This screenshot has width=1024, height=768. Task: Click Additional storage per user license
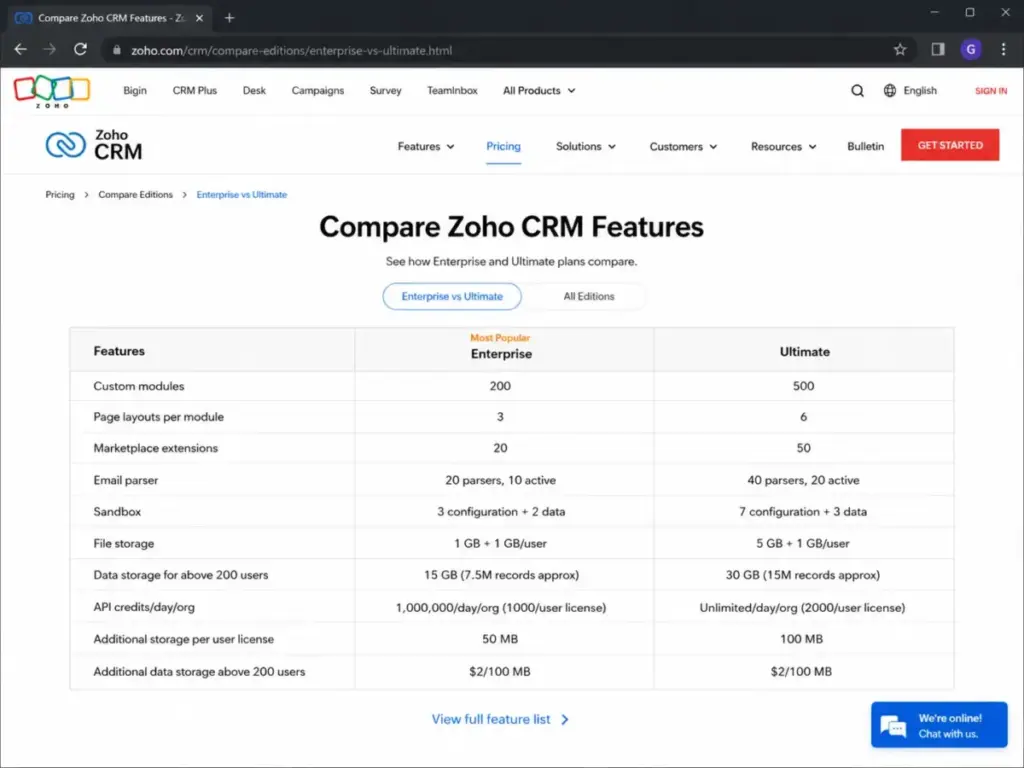(x=184, y=639)
